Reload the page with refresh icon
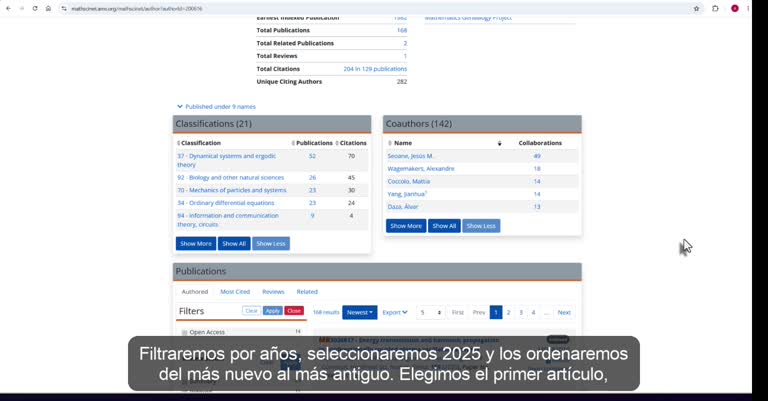The image size is (768, 401). click(x=35, y=8)
